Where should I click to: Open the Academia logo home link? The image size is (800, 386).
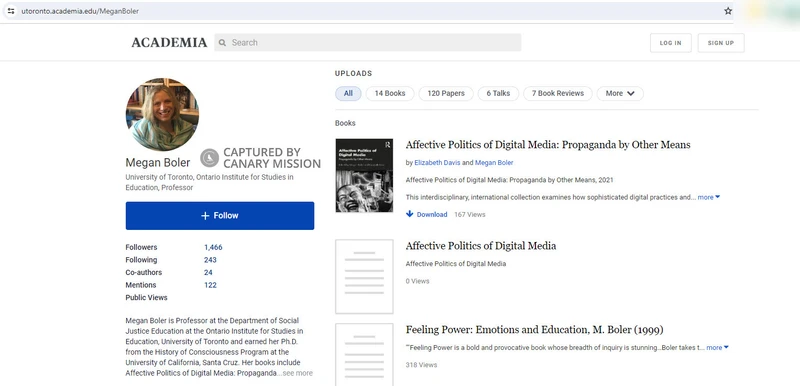[x=169, y=43]
